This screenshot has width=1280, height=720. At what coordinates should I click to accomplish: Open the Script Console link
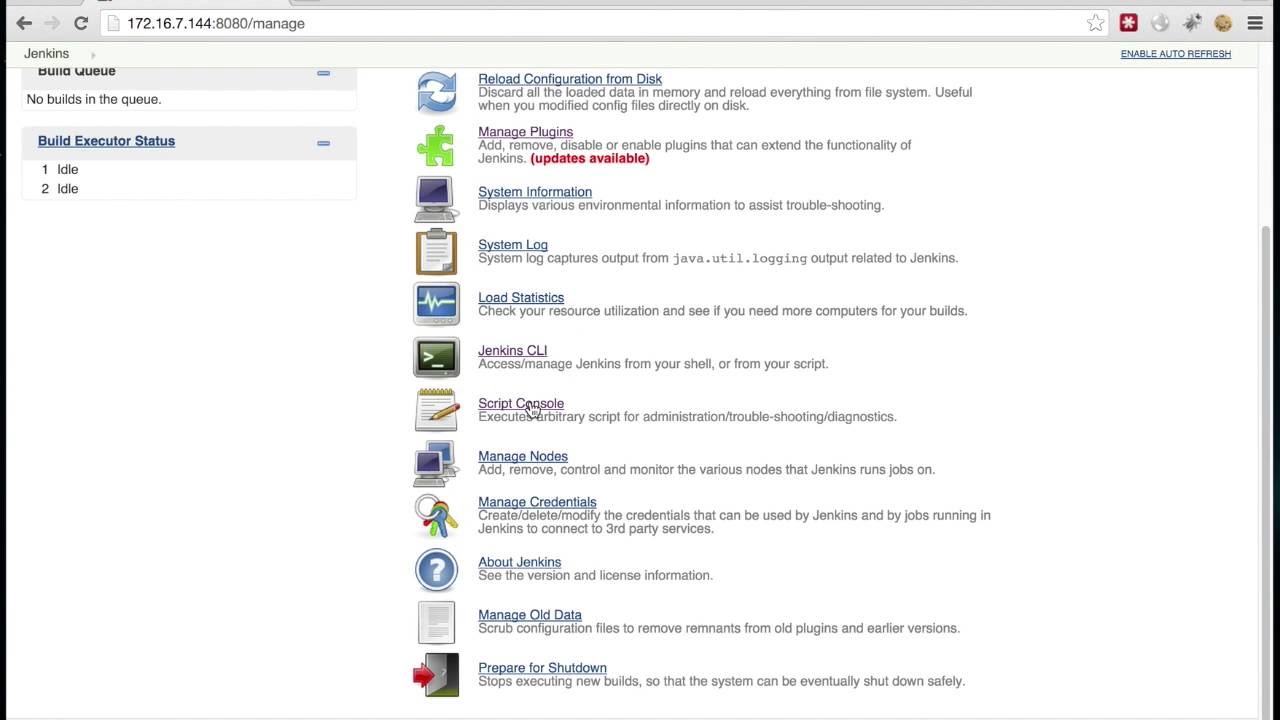click(x=521, y=404)
